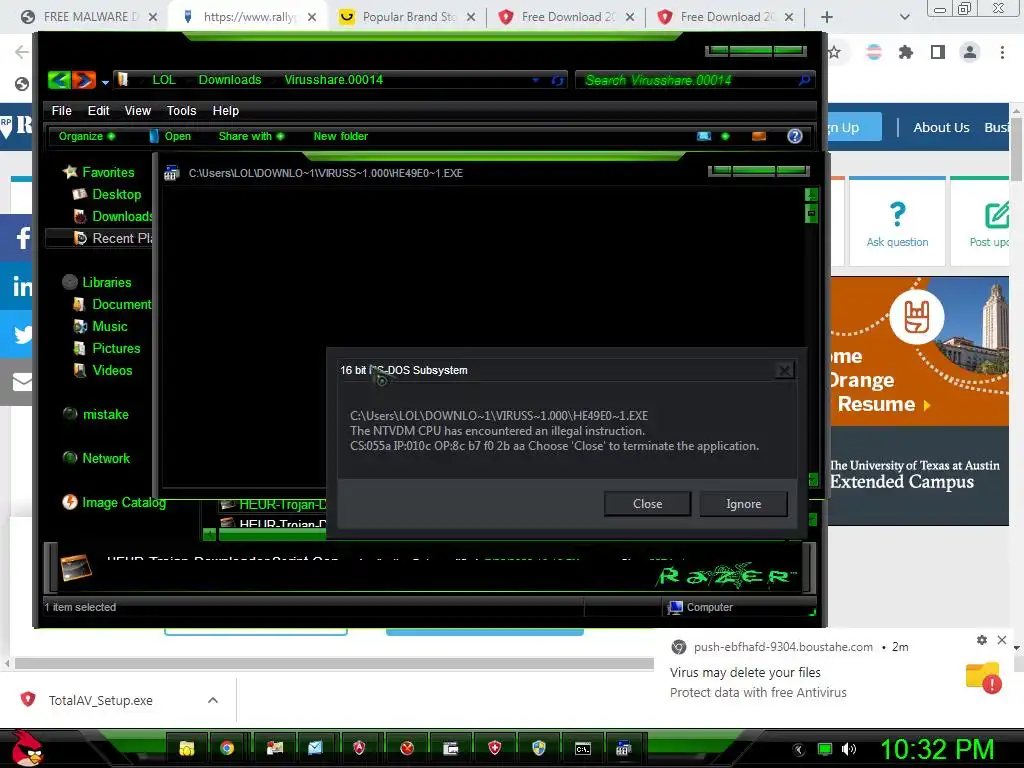This screenshot has width=1024, height=768.
Task: Click the Computer status bar entry
Action: point(700,607)
